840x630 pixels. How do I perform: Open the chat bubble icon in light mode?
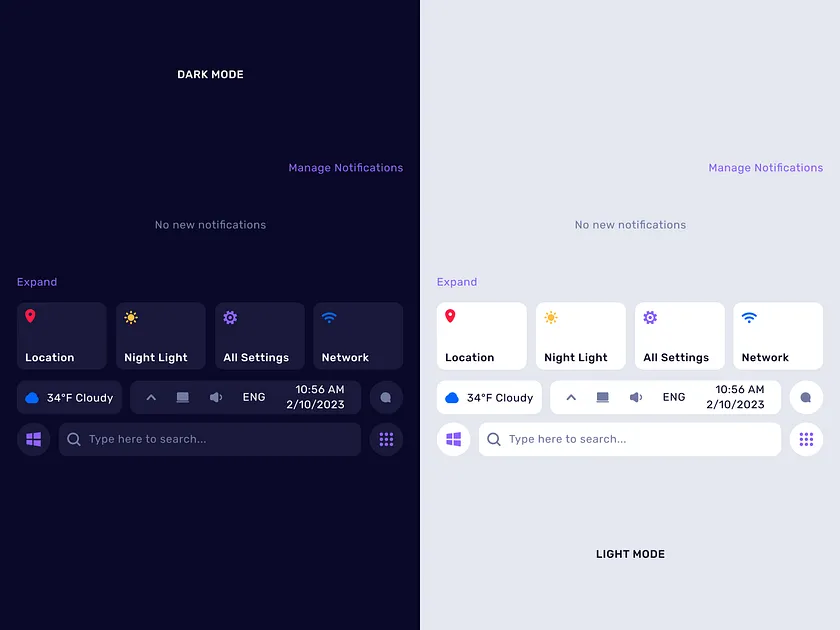[x=806, y=397]
